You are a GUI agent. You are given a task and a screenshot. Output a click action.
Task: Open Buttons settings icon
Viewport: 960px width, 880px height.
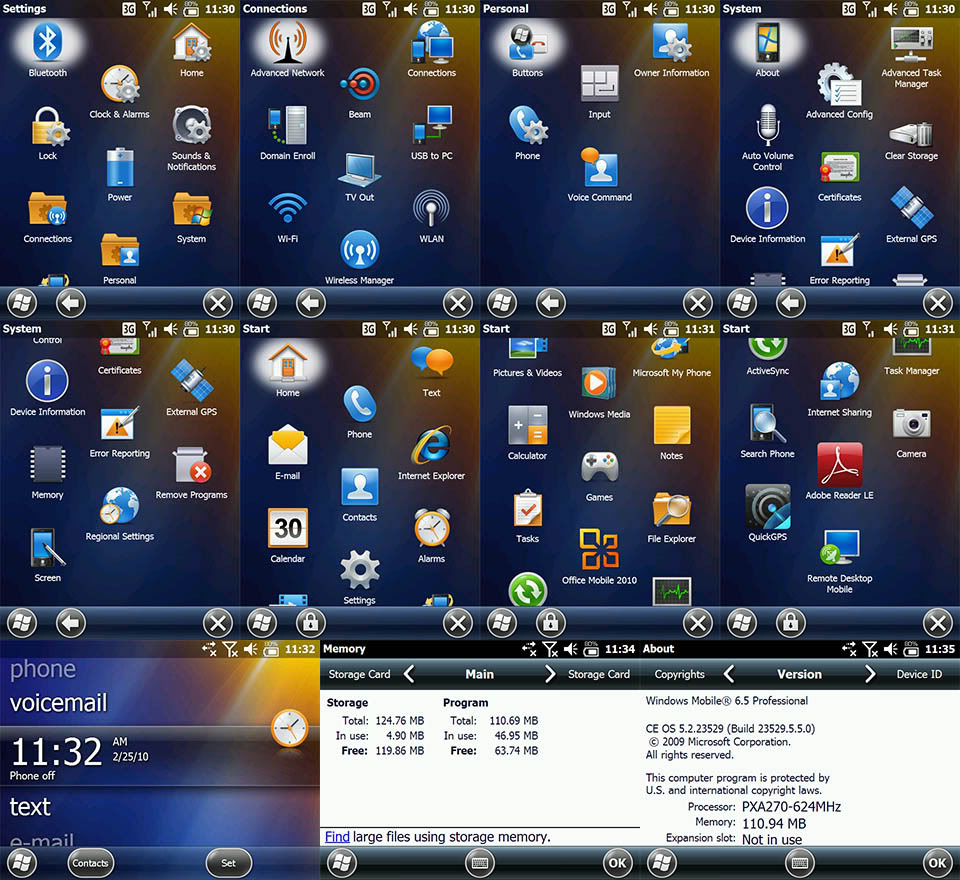coord(528,42)
